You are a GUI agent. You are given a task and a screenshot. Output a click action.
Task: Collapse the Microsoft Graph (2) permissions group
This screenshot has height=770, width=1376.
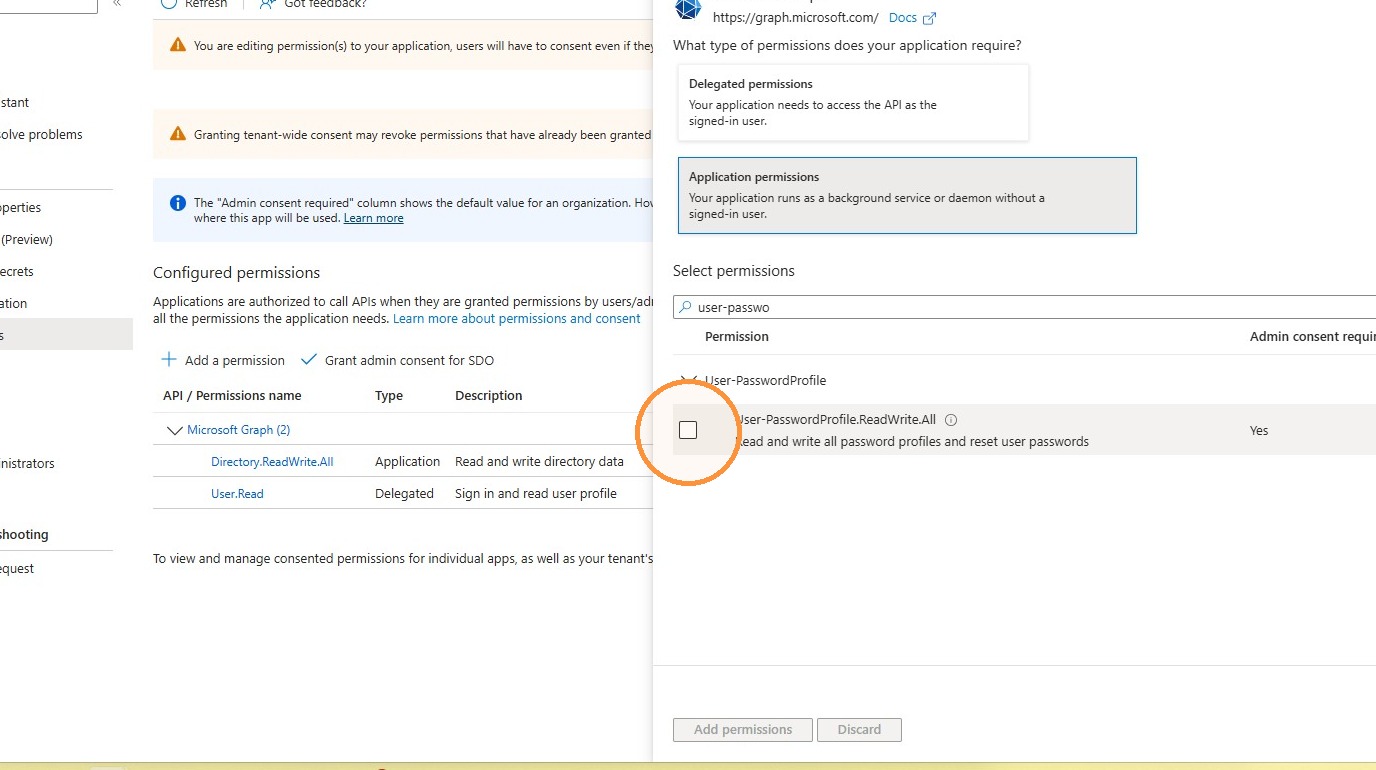175,430
